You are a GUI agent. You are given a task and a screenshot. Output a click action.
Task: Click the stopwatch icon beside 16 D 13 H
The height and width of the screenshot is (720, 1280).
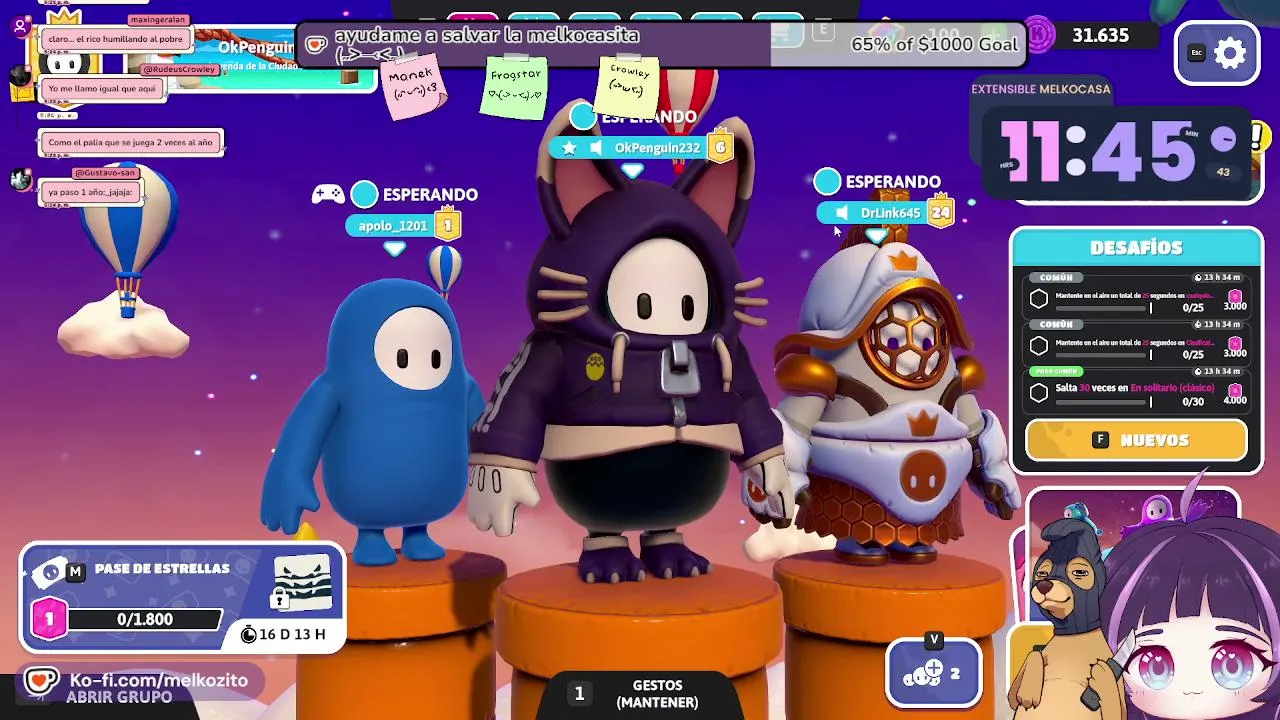pos(249,634)
